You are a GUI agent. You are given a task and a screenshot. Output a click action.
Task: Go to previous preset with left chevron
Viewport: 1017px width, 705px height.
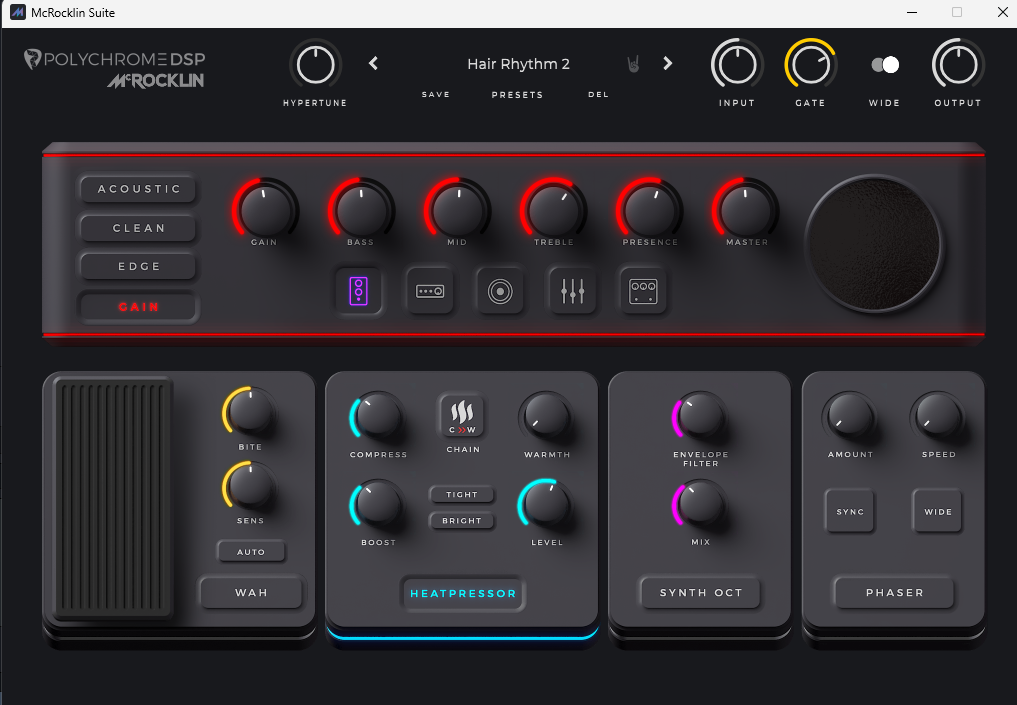point(374,64)
